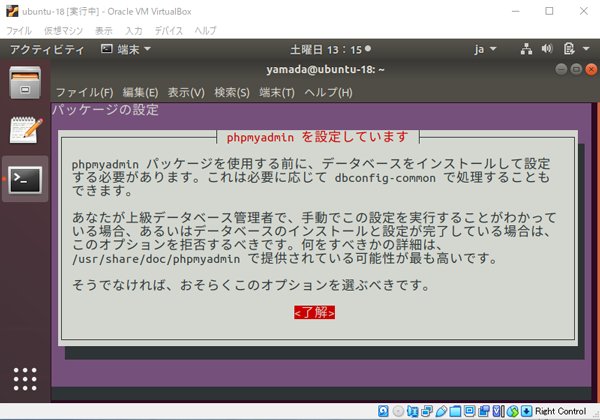Click the 'dbconfig-common' text in the dialog

coord(385,178)
